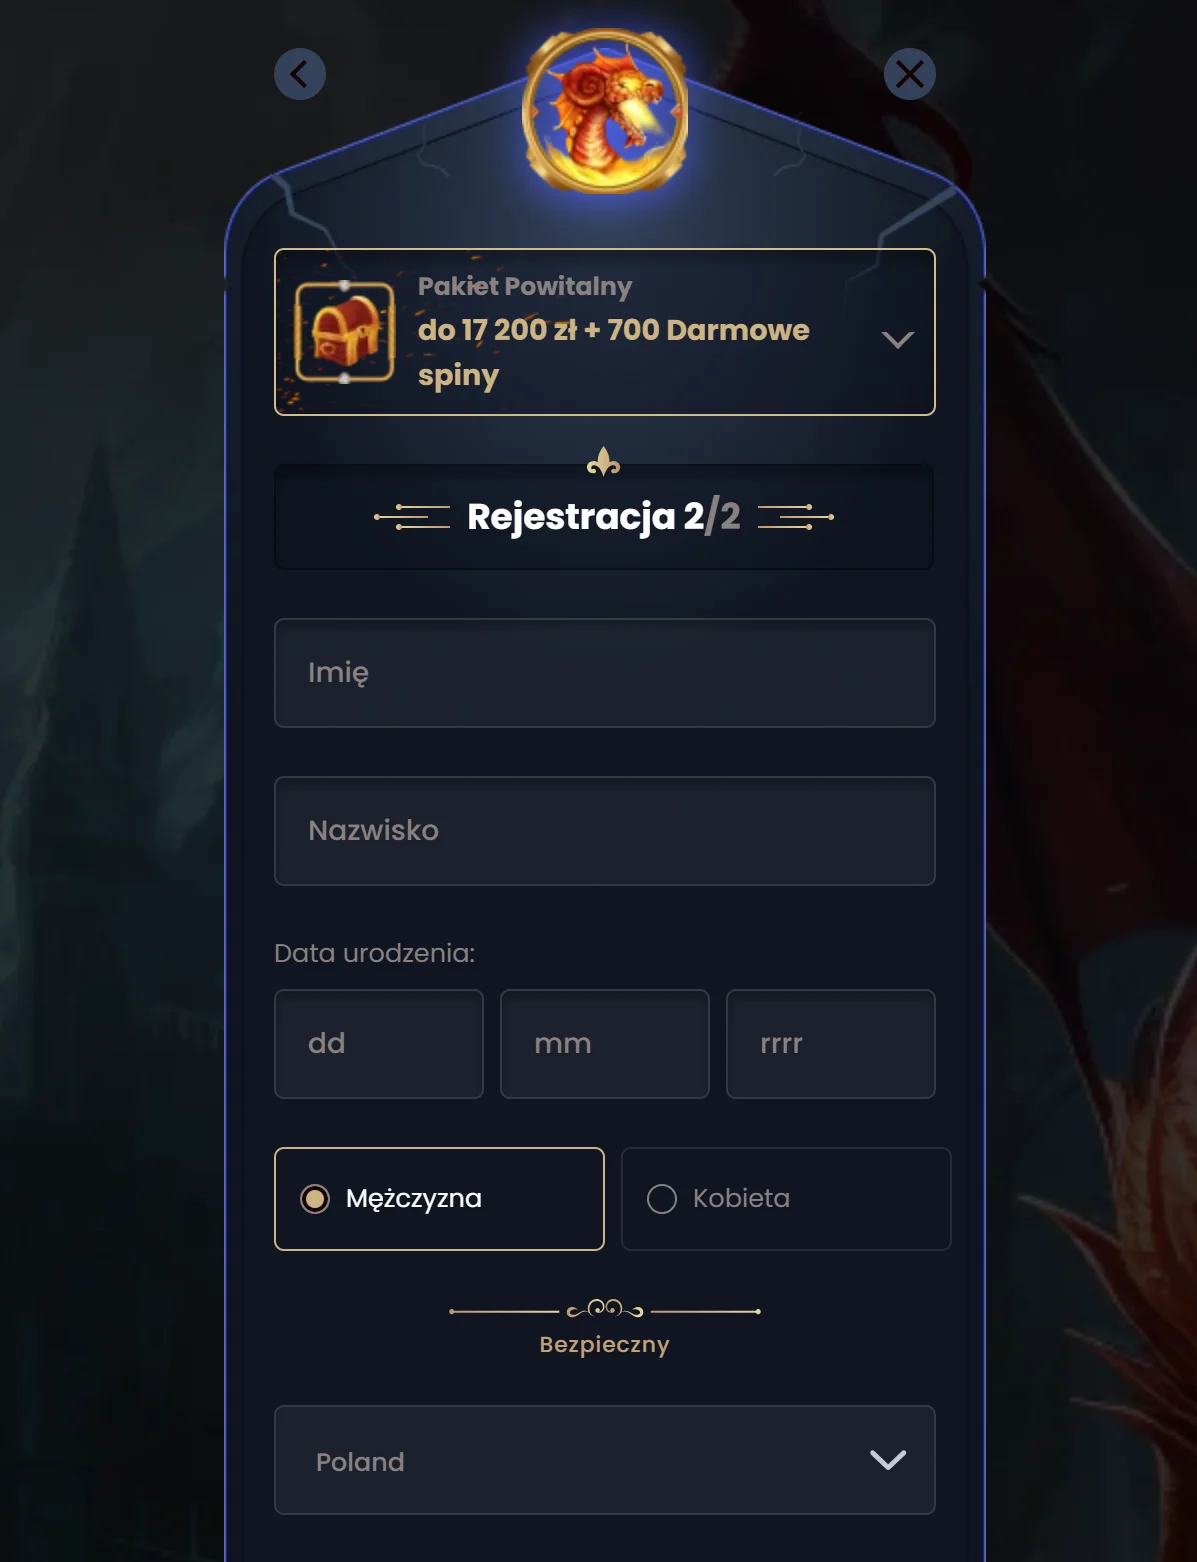Click the mm month field

605,1044
